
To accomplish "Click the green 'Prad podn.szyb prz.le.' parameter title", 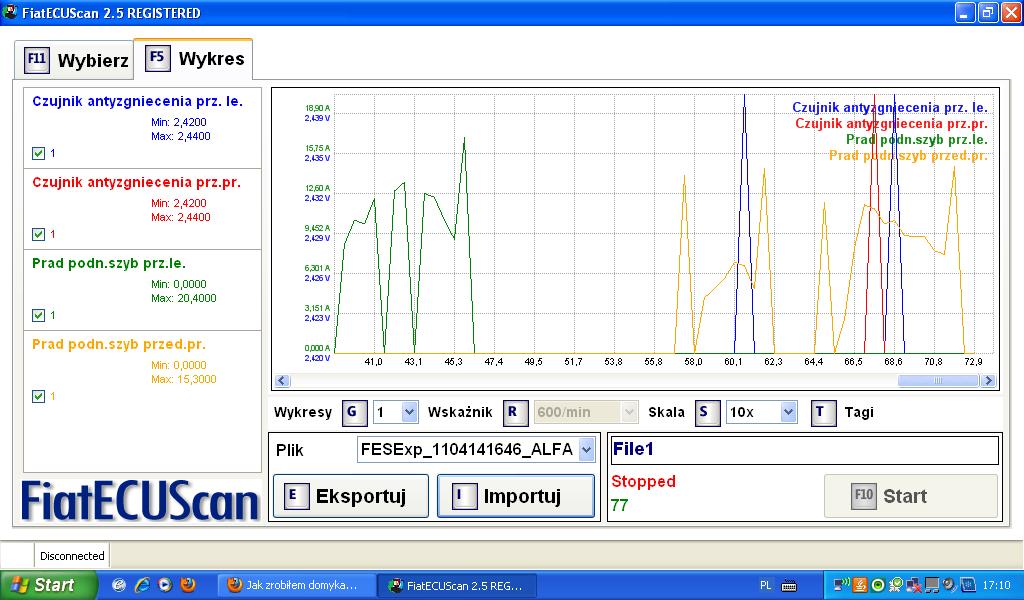I will pos(109,263).
